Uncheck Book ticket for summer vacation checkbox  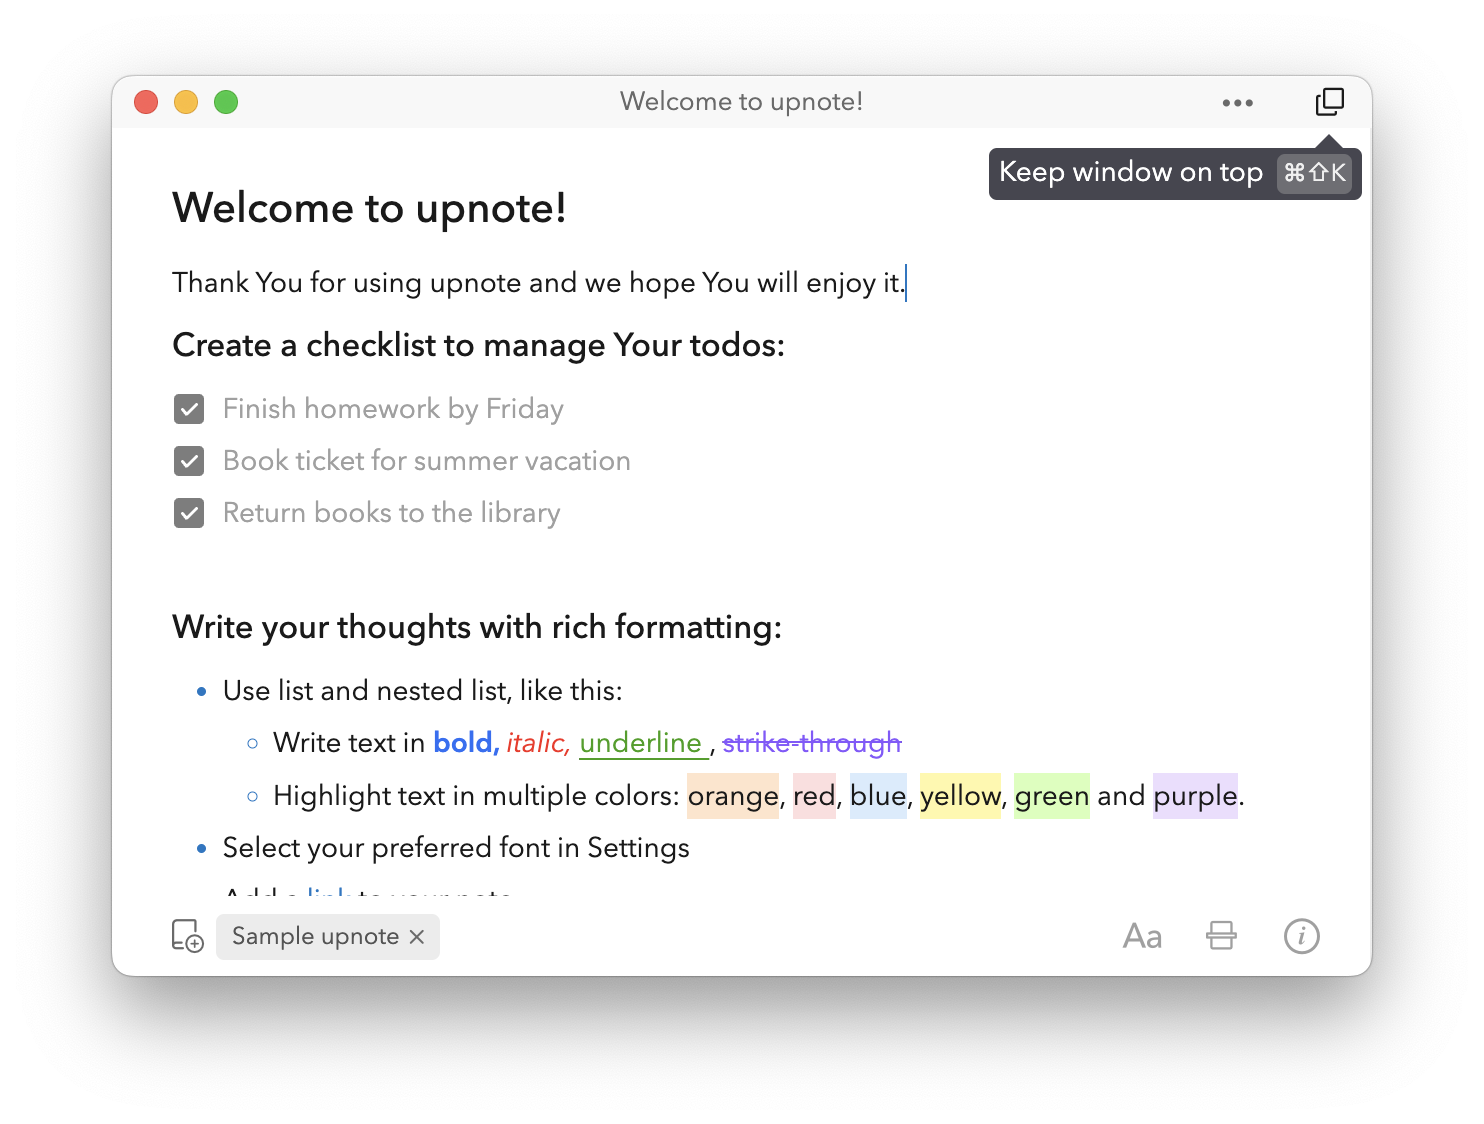[189, 461]
